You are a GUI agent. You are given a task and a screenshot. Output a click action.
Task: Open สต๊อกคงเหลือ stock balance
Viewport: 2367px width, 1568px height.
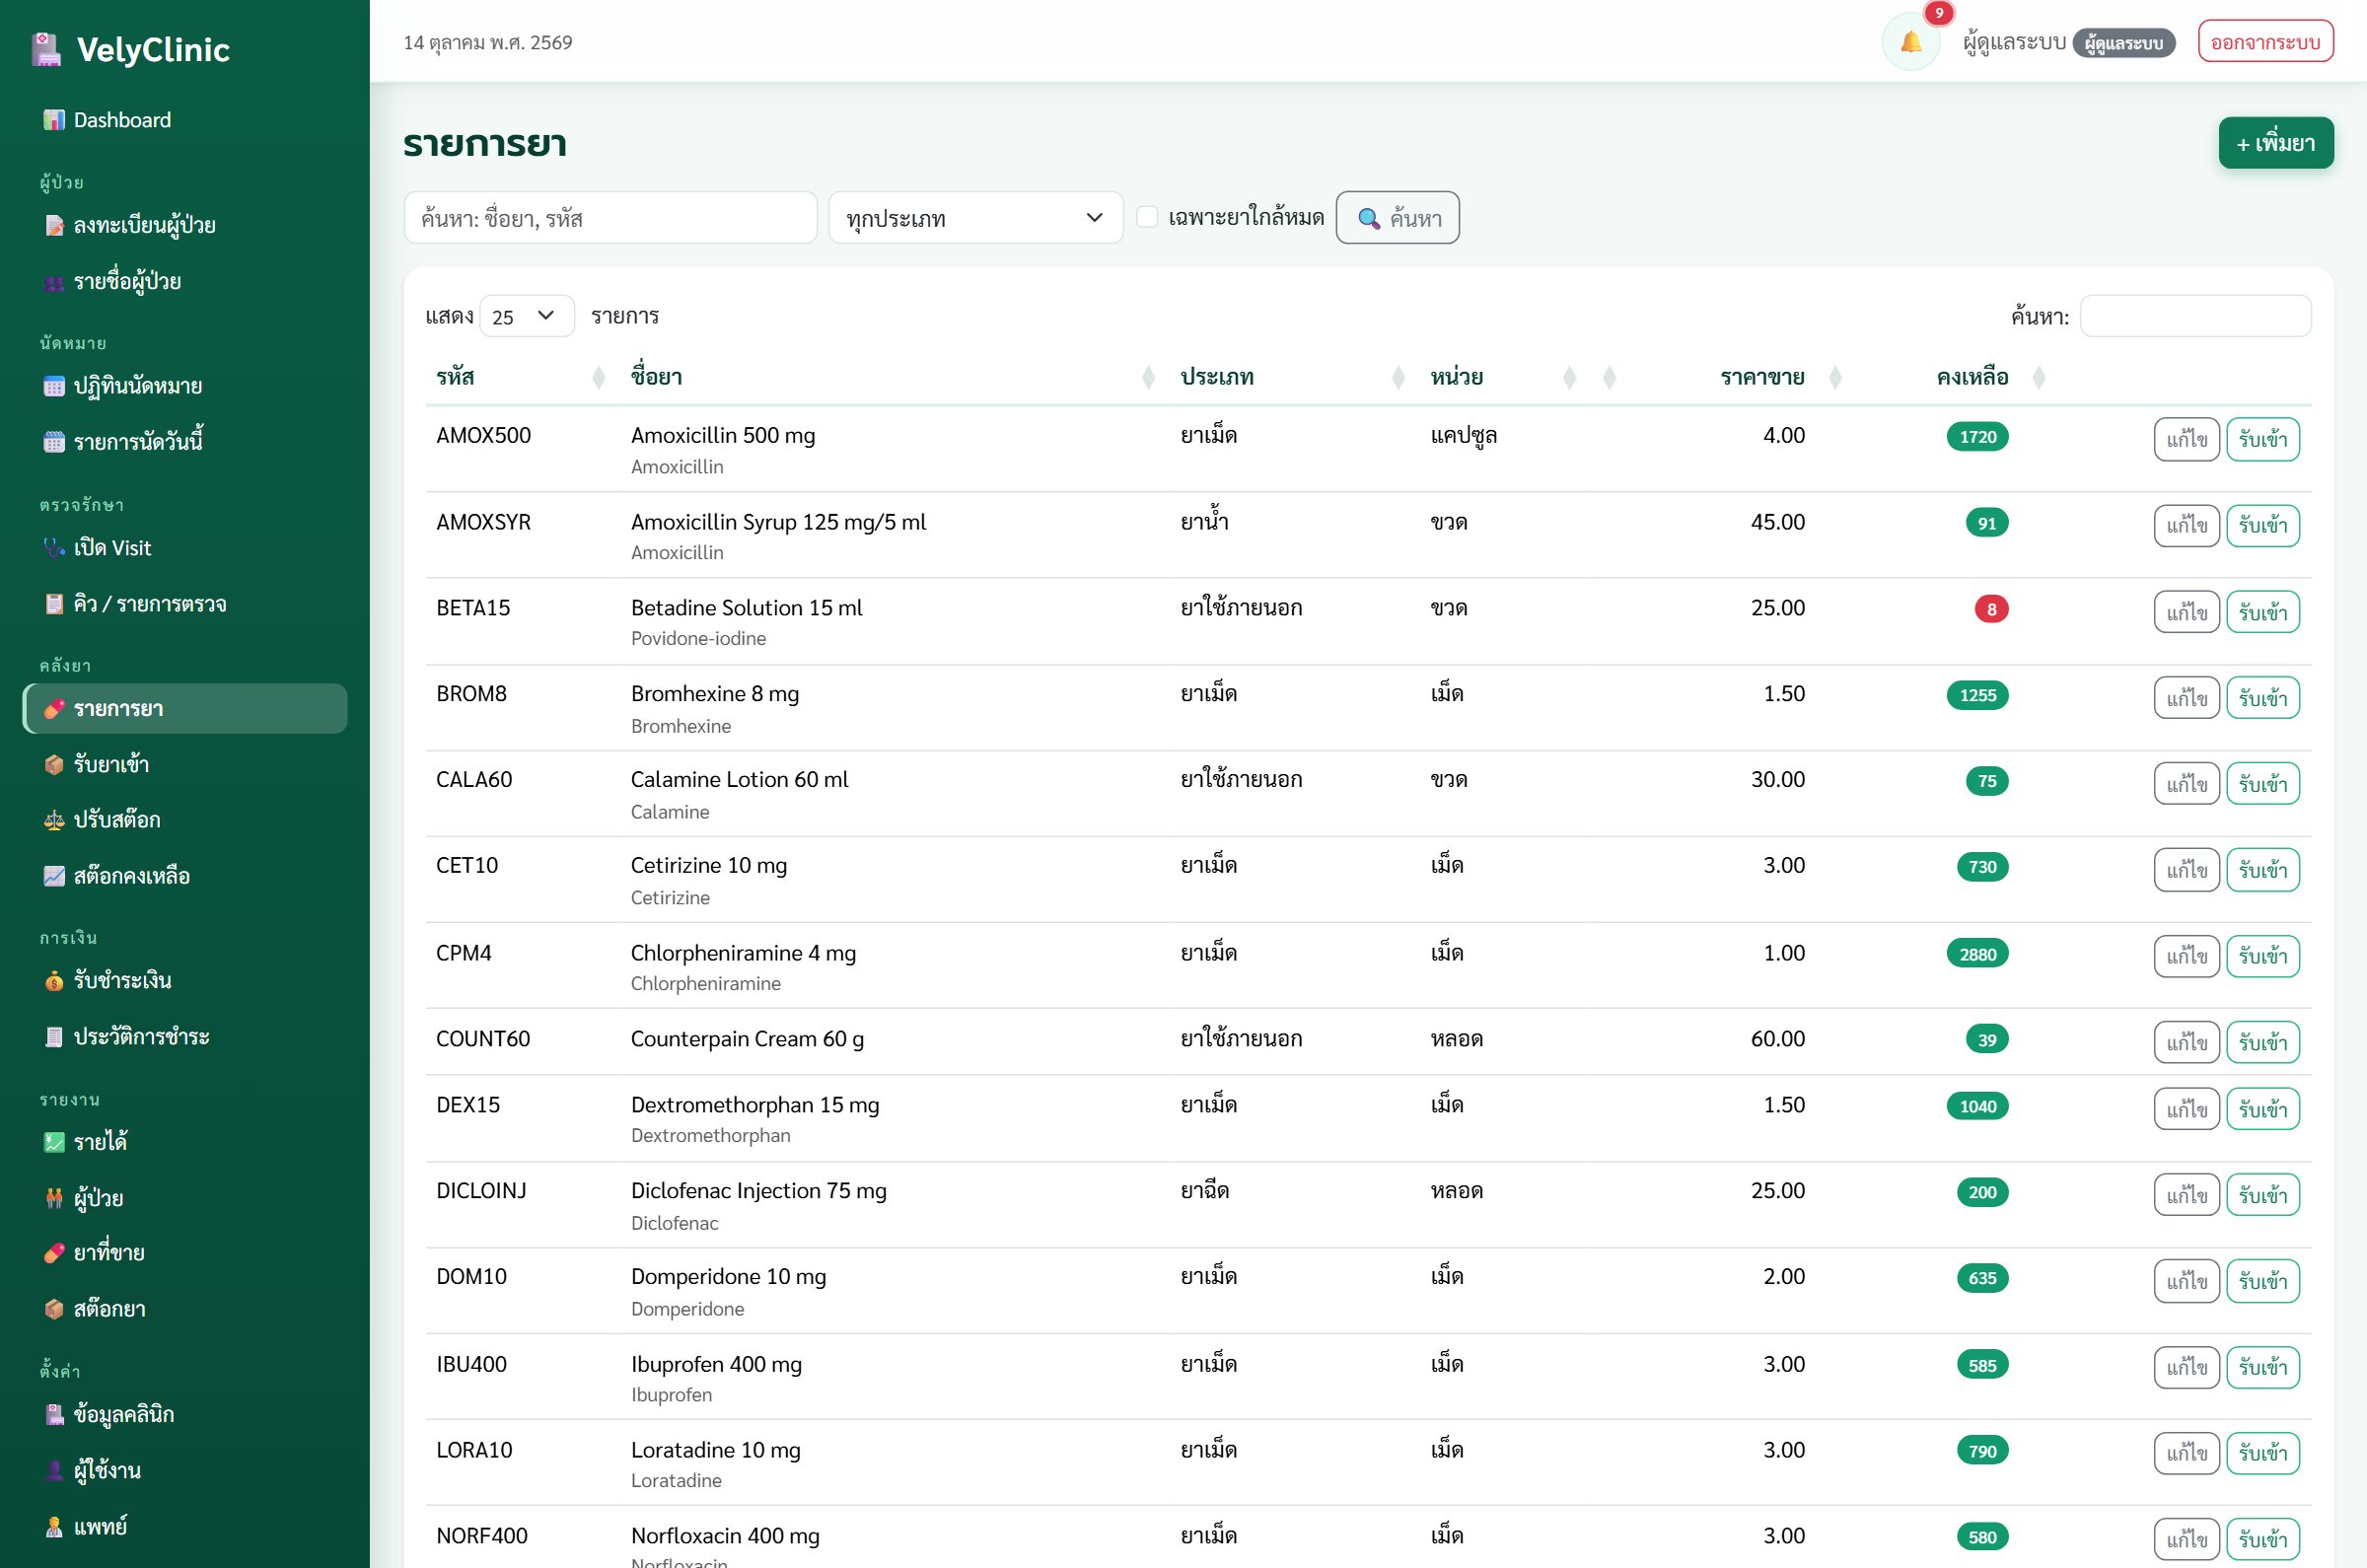point(185,876)
